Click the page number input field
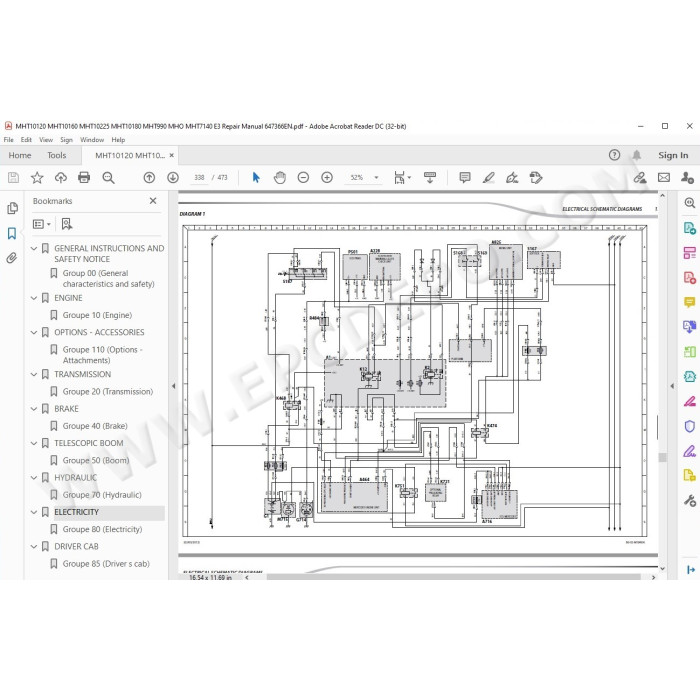The height and width of the screenshot is (700, 700). tap(199, 178)
